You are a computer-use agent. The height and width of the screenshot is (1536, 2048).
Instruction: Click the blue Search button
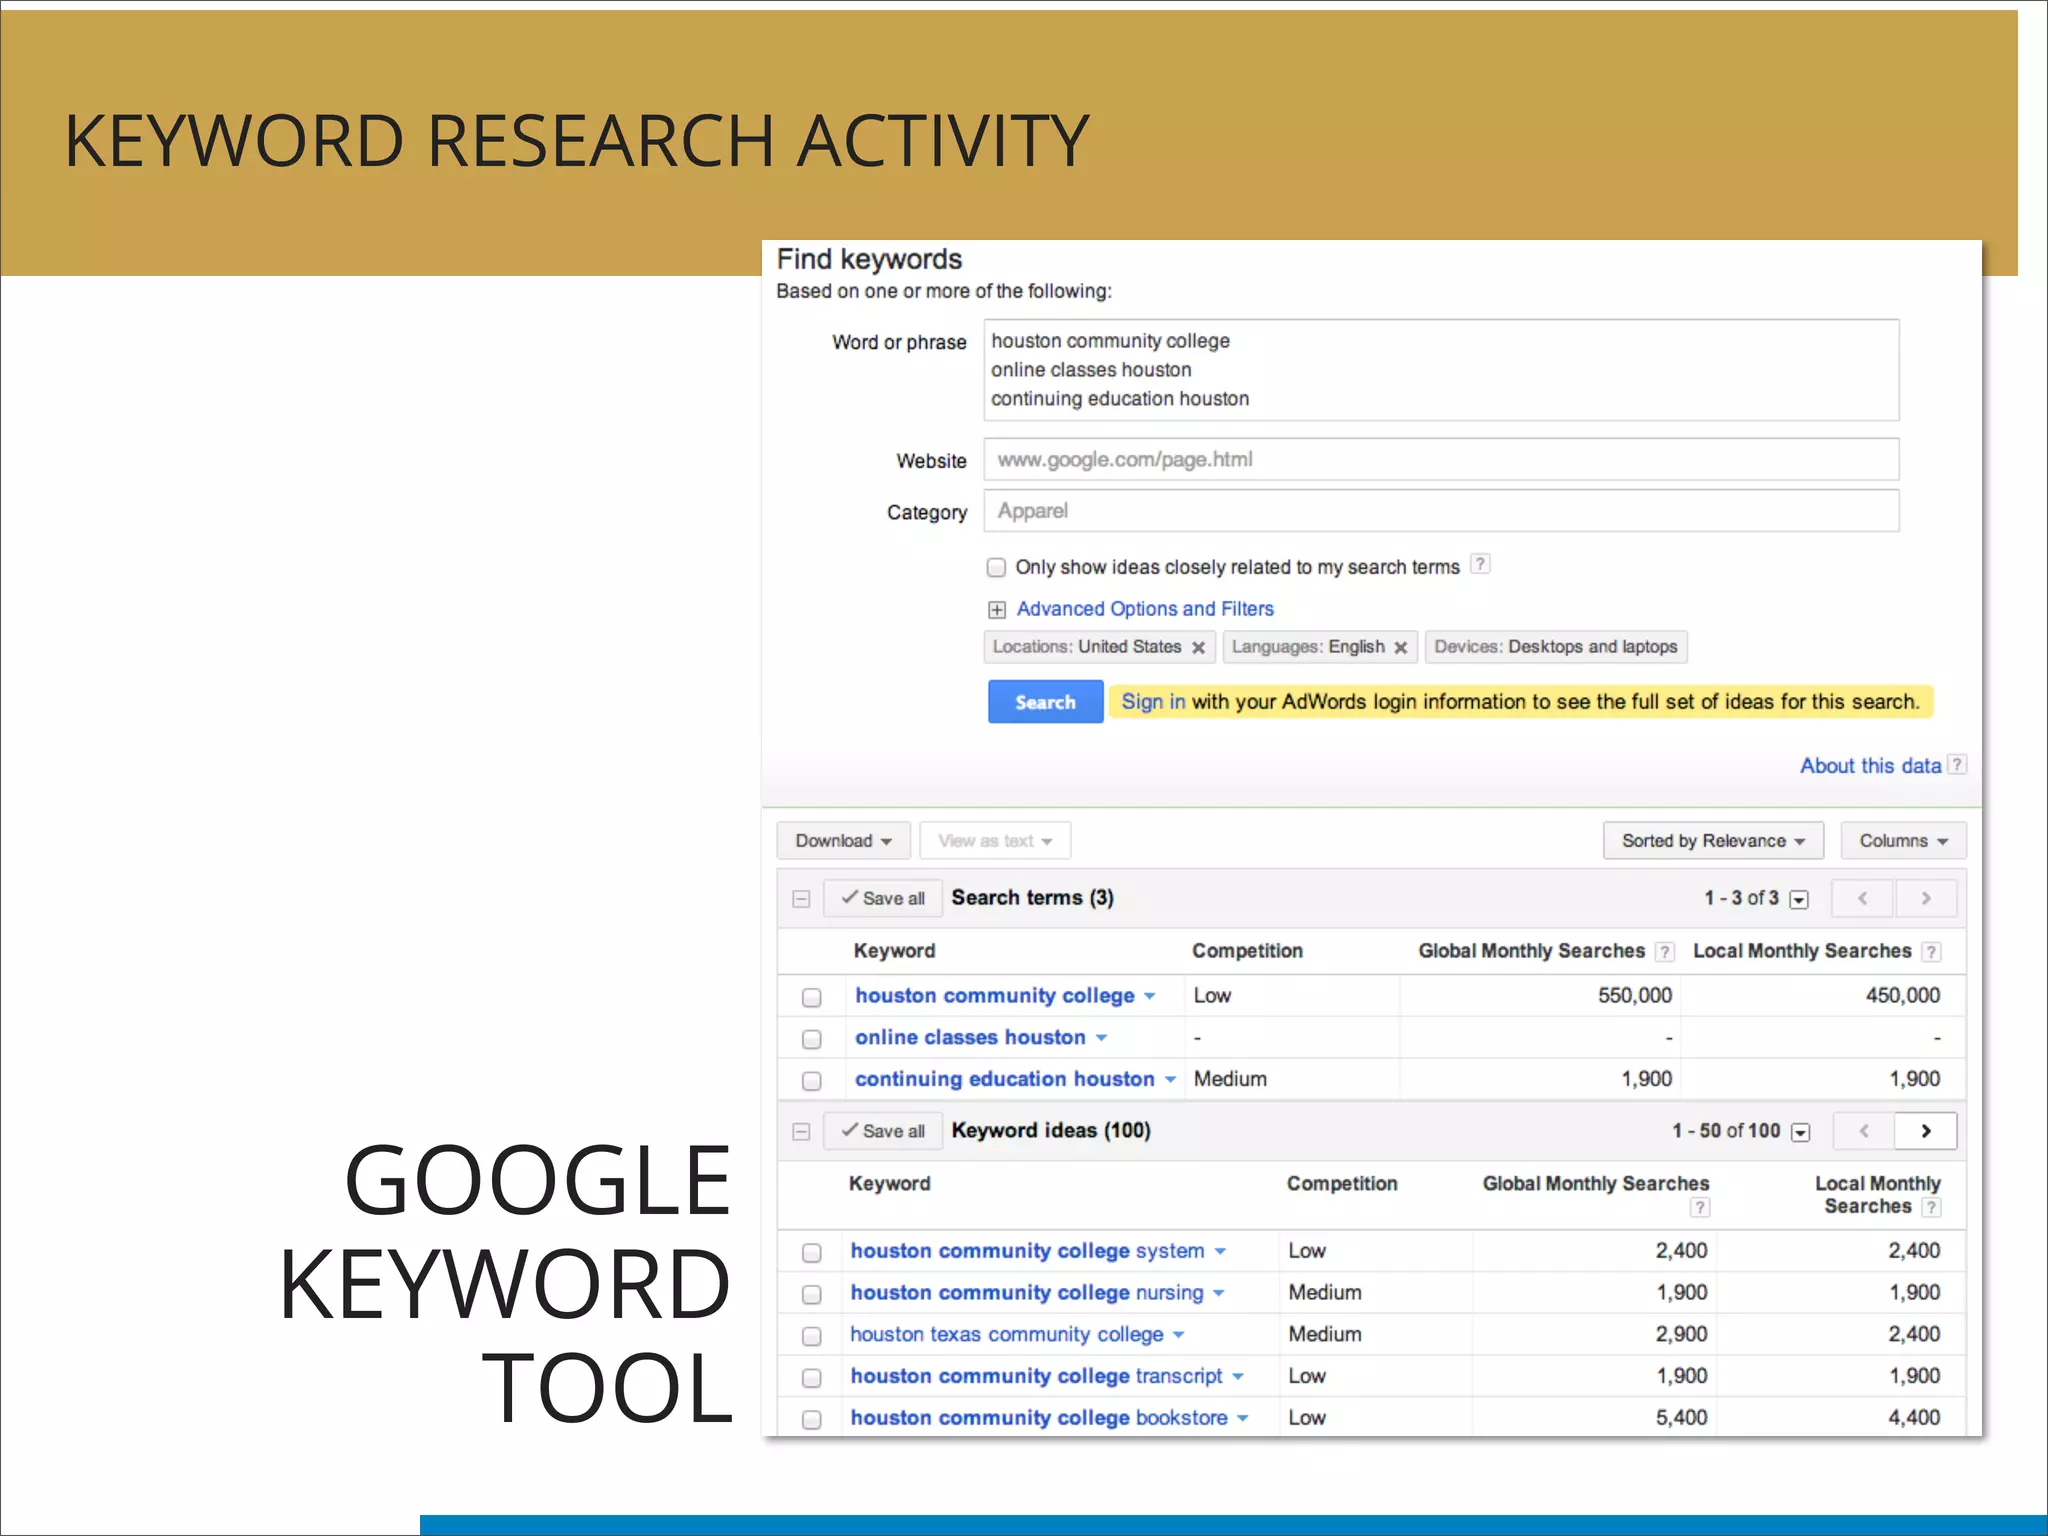[1046, 702]
